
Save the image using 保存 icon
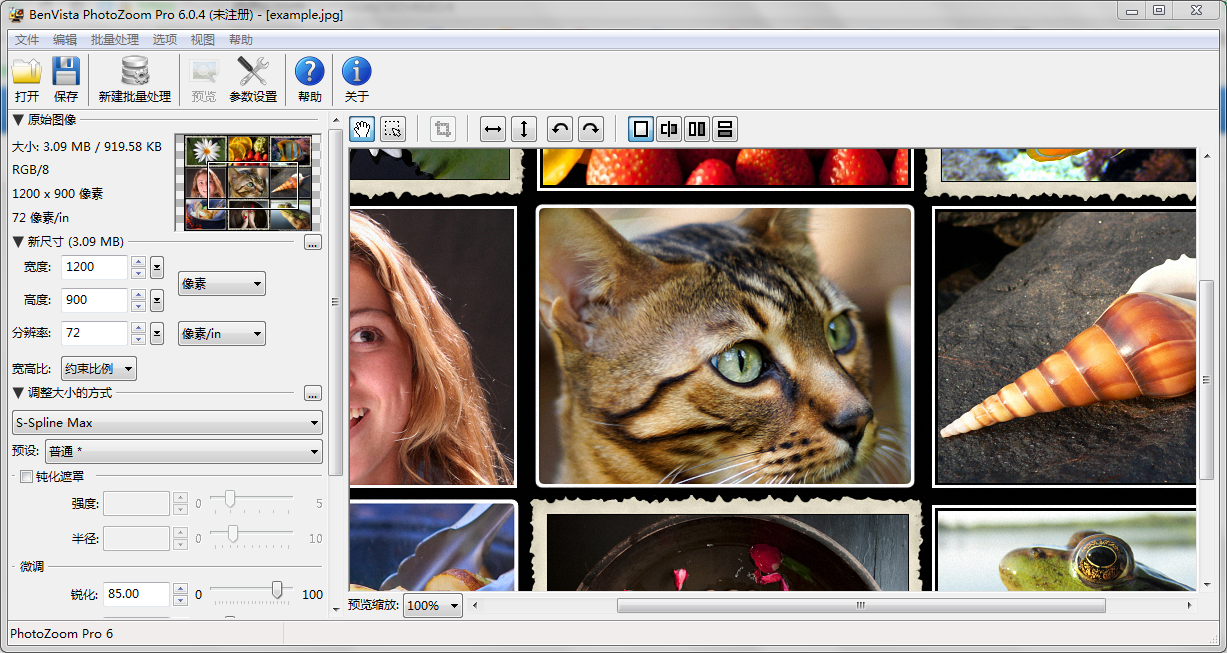pyautogui.click(x=66, y=80)
